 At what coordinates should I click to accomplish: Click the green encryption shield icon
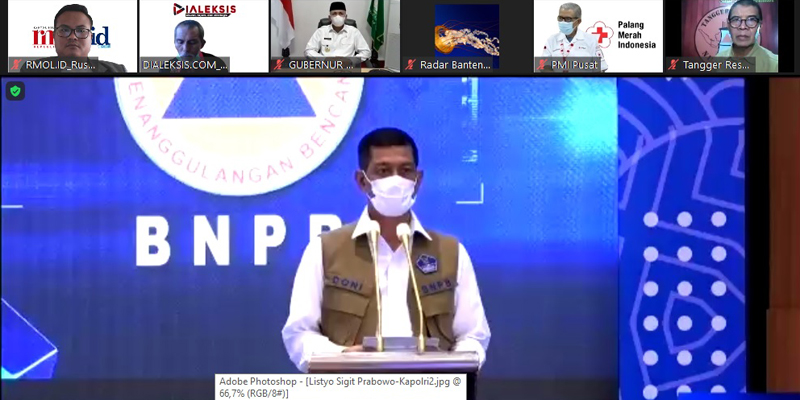pos(15,91)
